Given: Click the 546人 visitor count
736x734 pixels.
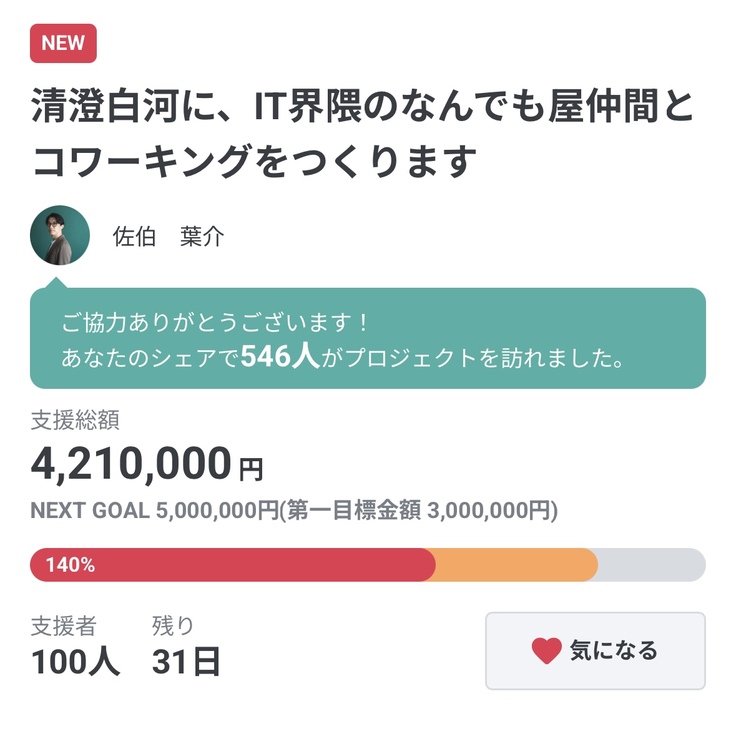Looking at the screenshot, I should point(280,357).
